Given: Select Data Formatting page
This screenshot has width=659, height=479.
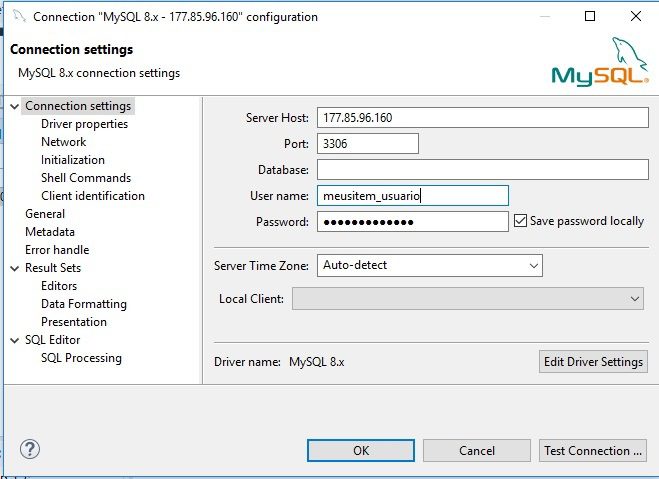Looking at the screenshot, I should point(84,304).
